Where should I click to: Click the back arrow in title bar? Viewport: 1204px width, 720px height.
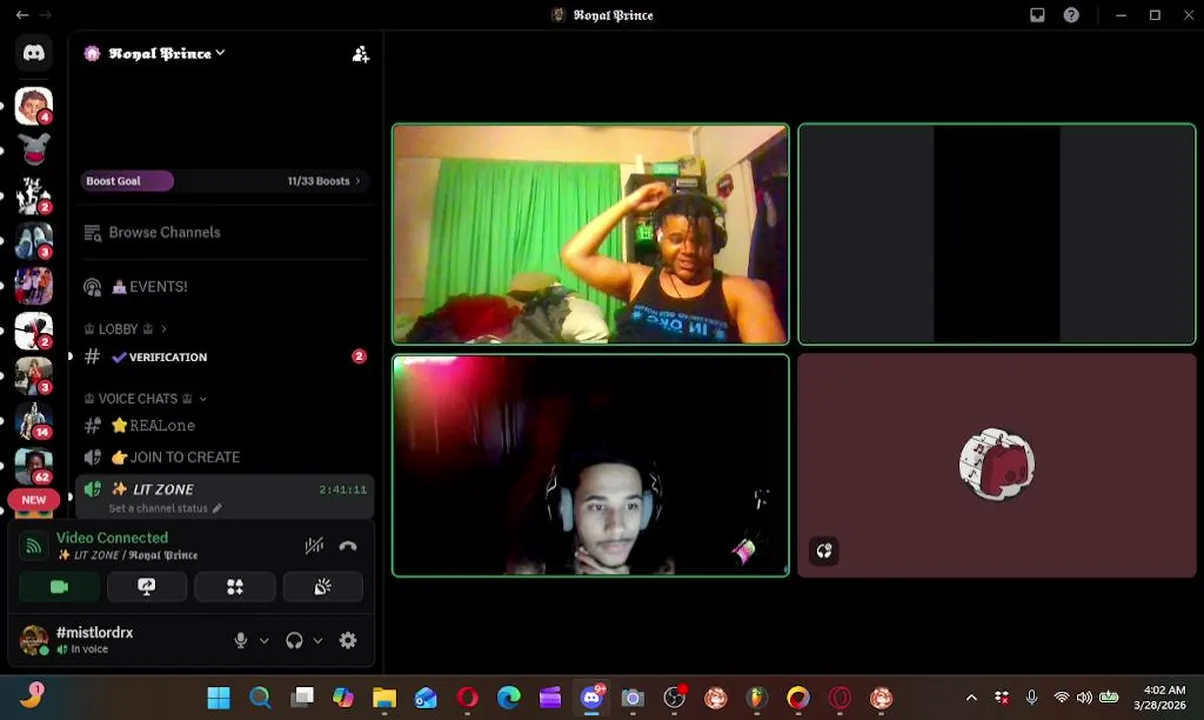point(22,15)
